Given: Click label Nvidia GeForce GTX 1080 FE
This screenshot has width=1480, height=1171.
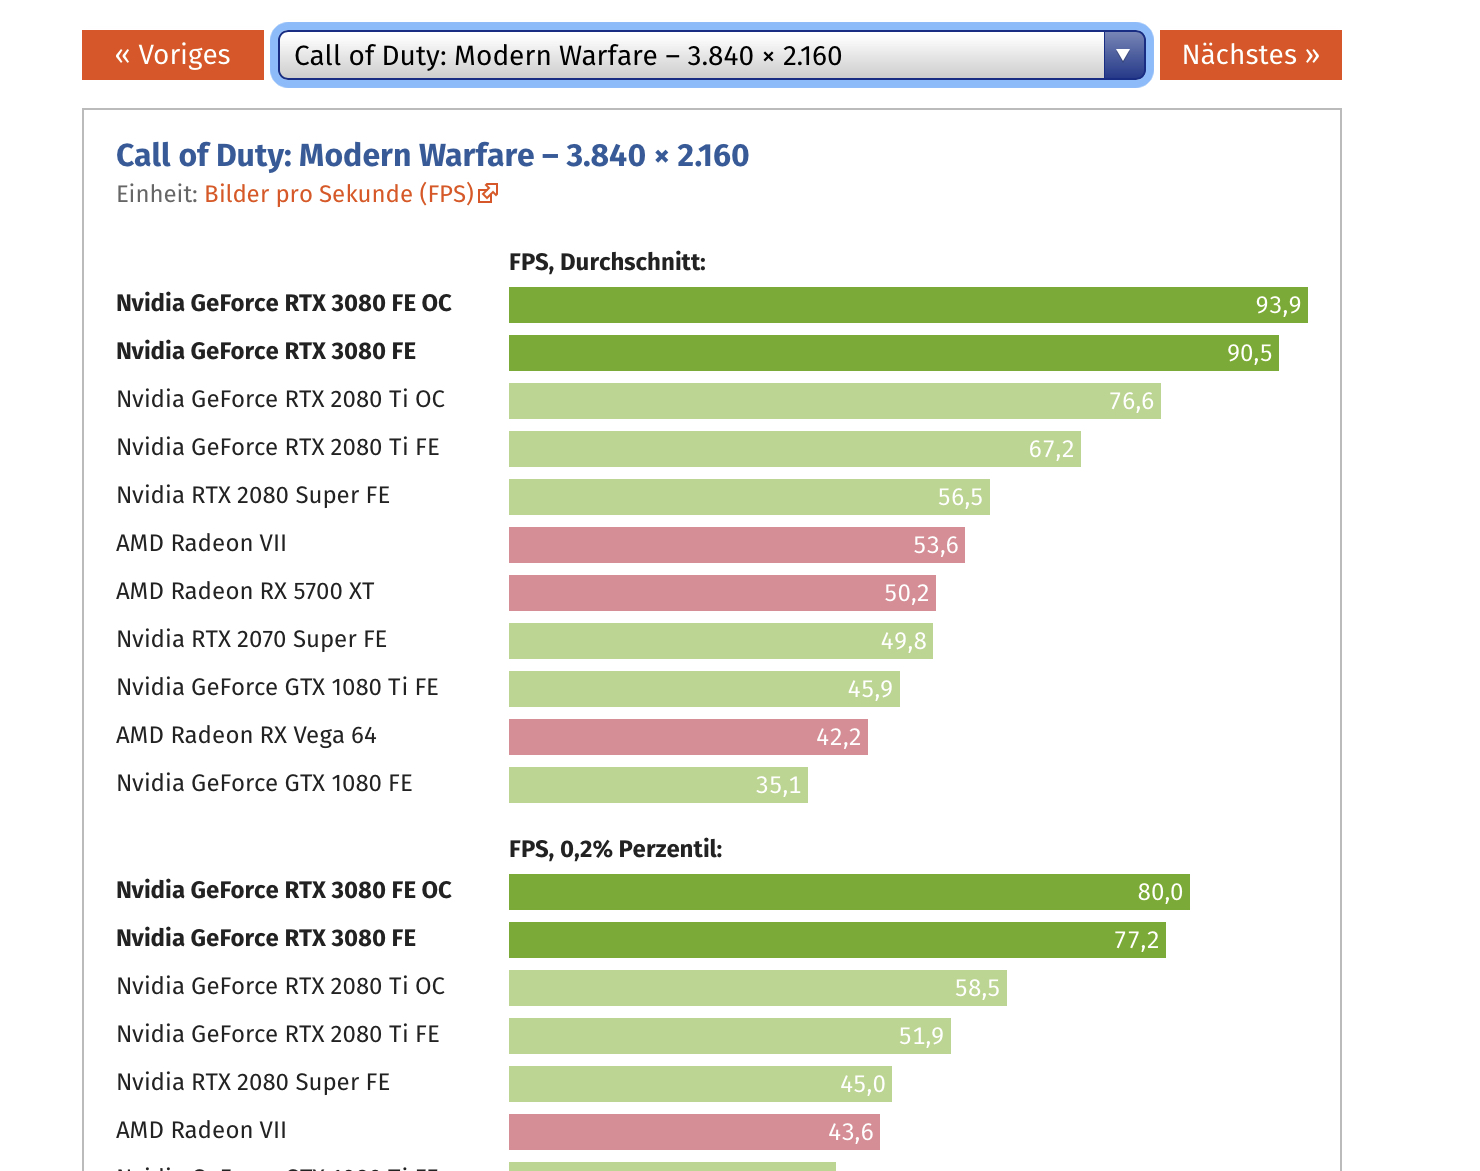Looking at the screenshot, I should 264,784.
